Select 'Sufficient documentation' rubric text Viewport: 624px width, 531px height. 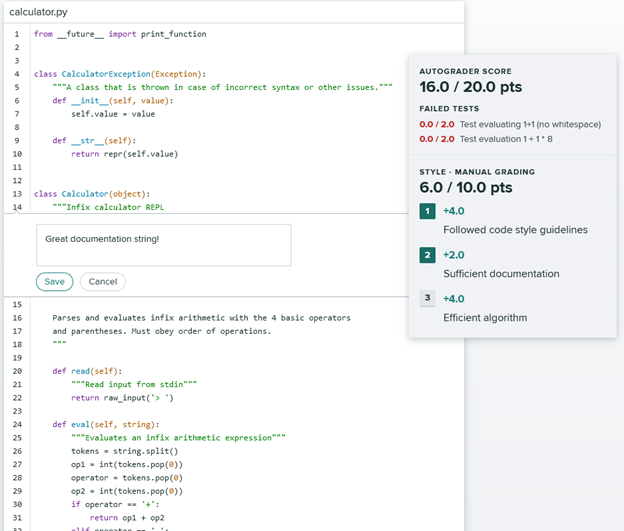pyautogui.click(x=501, y=274)
